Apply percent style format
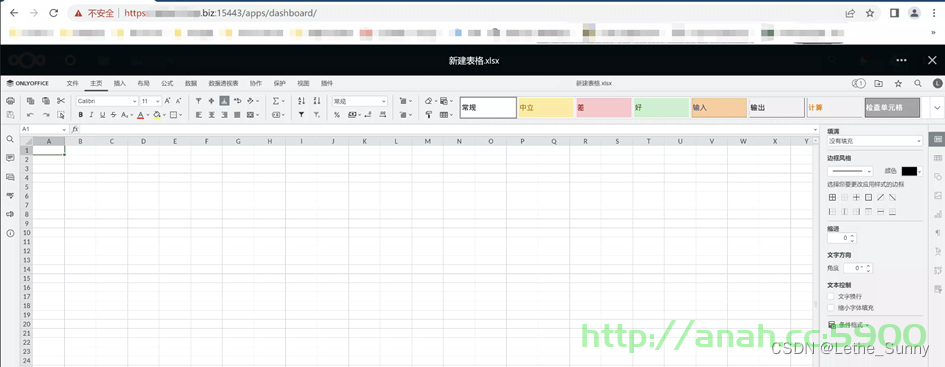 point(337,114)
